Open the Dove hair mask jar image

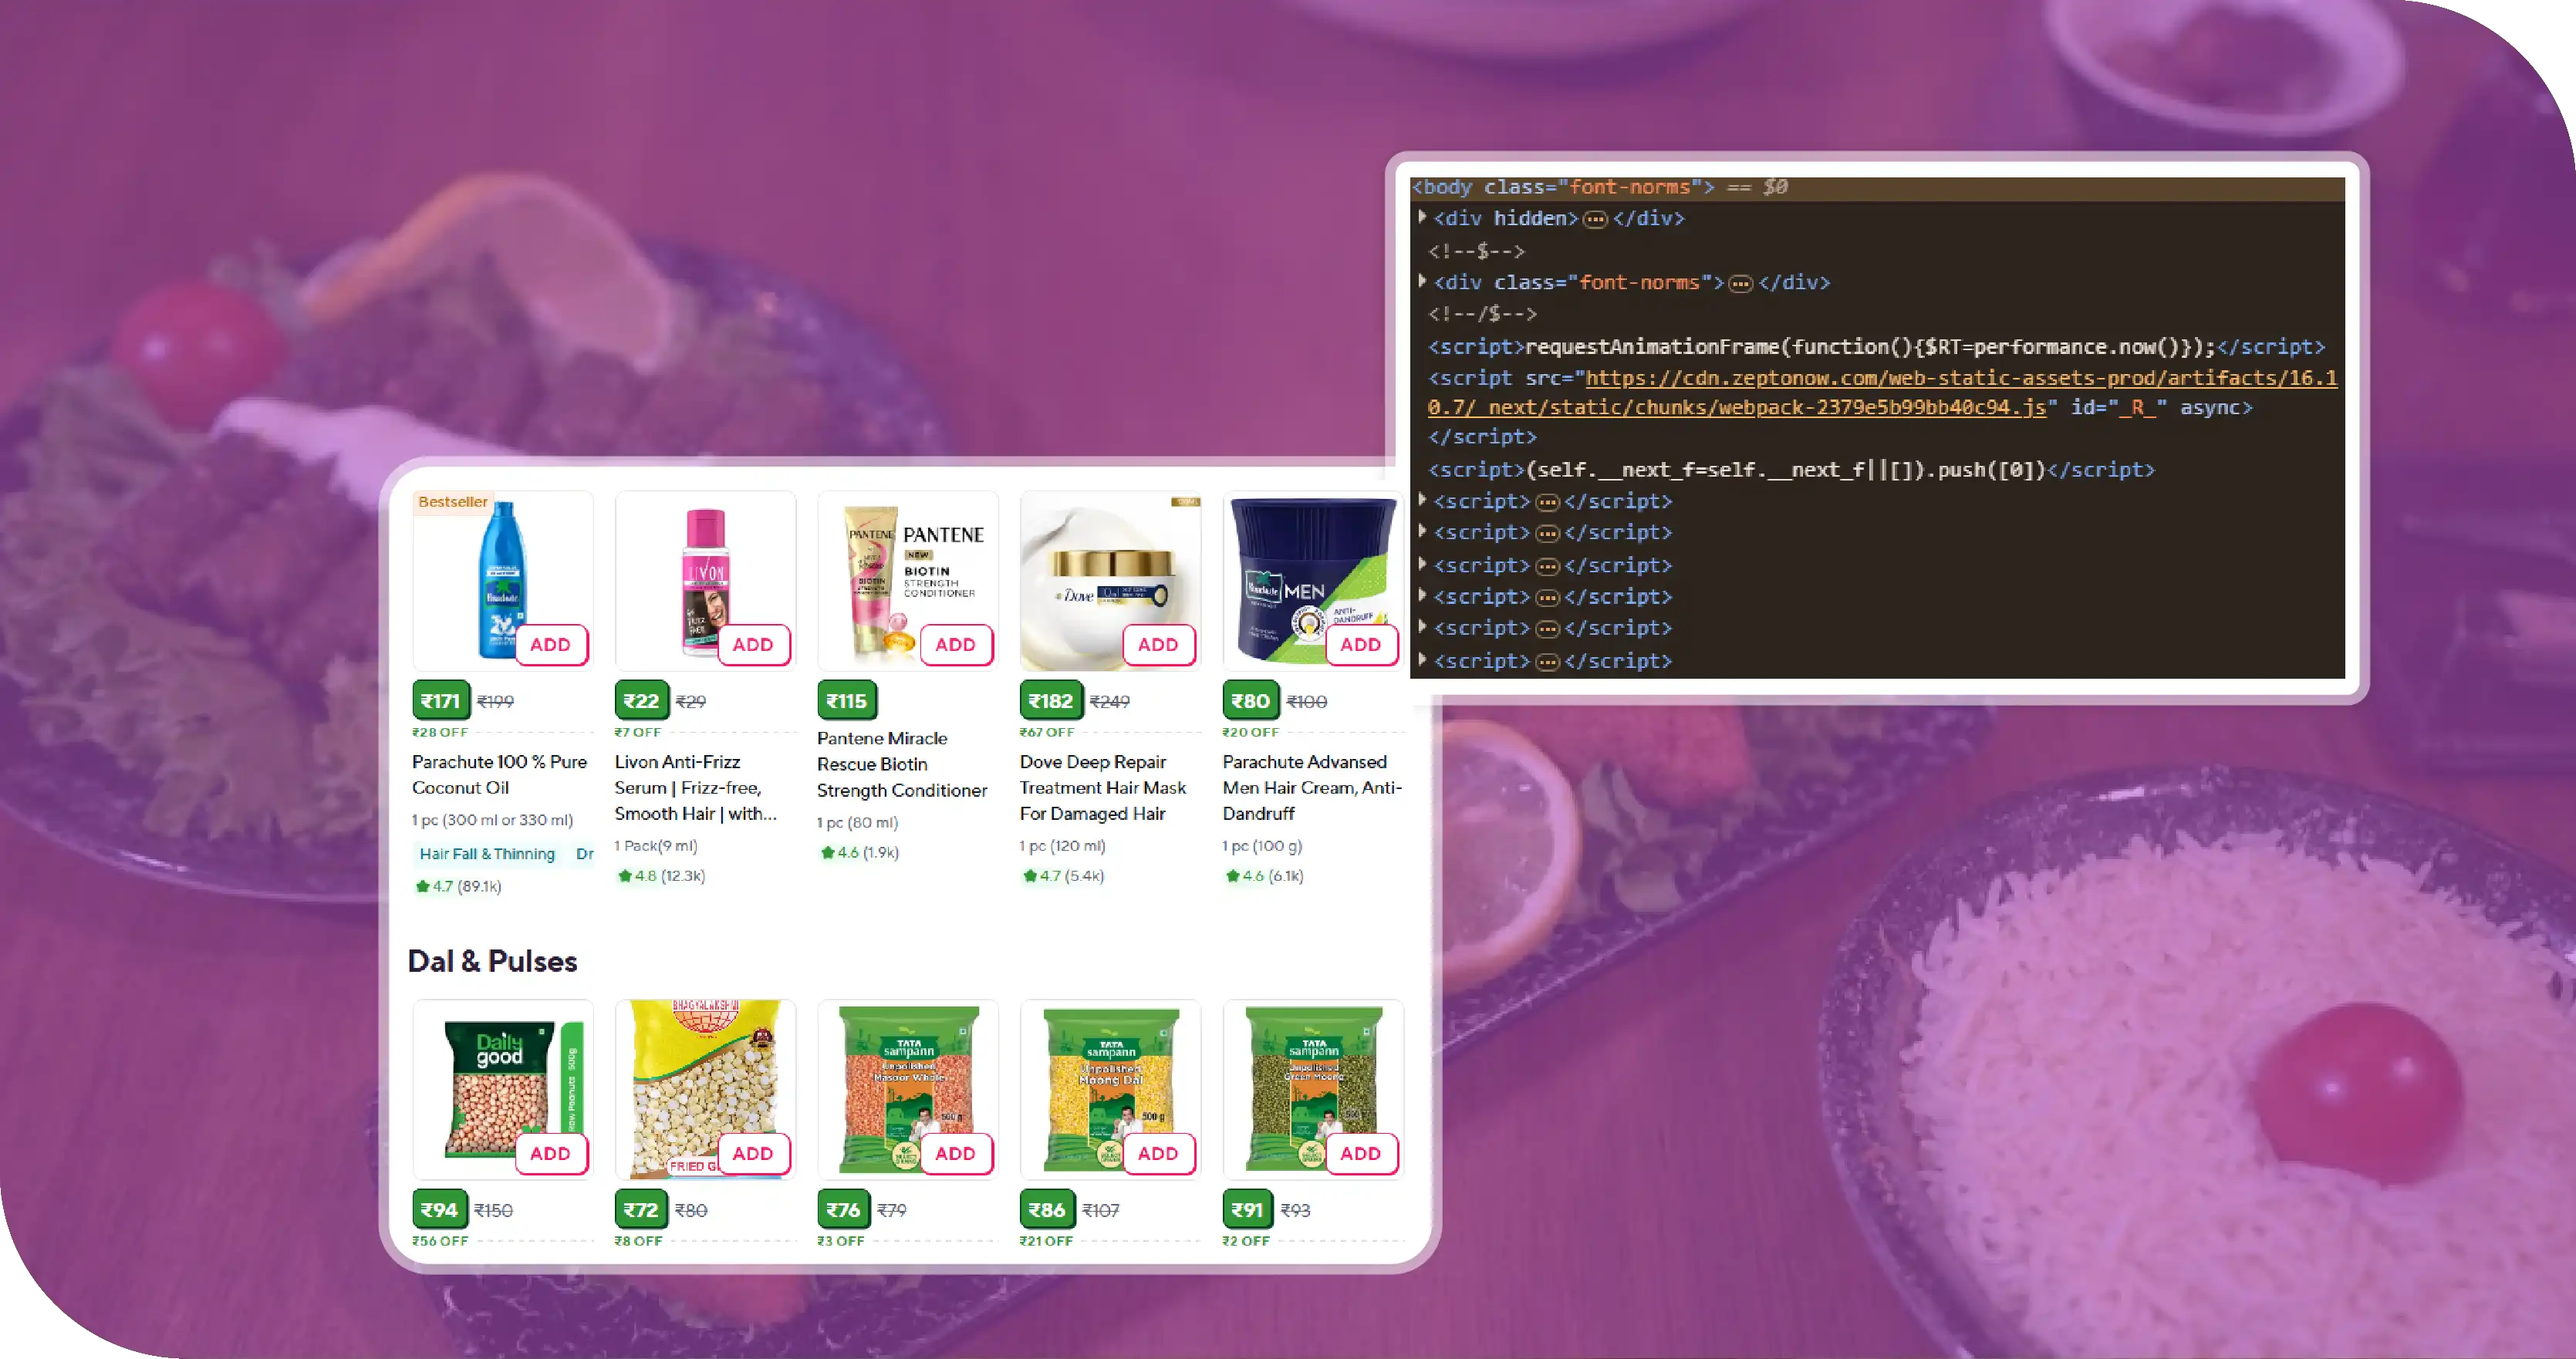pos(1110,581)
